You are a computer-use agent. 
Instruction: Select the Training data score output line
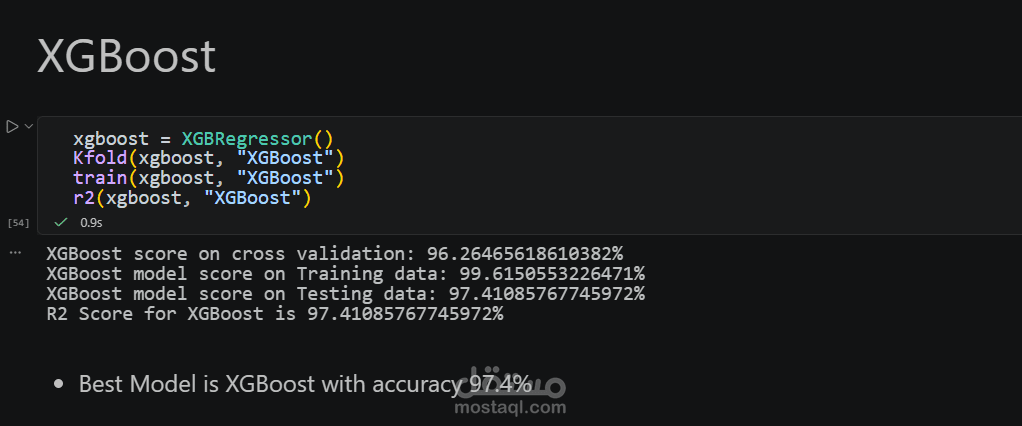point(345,274)
